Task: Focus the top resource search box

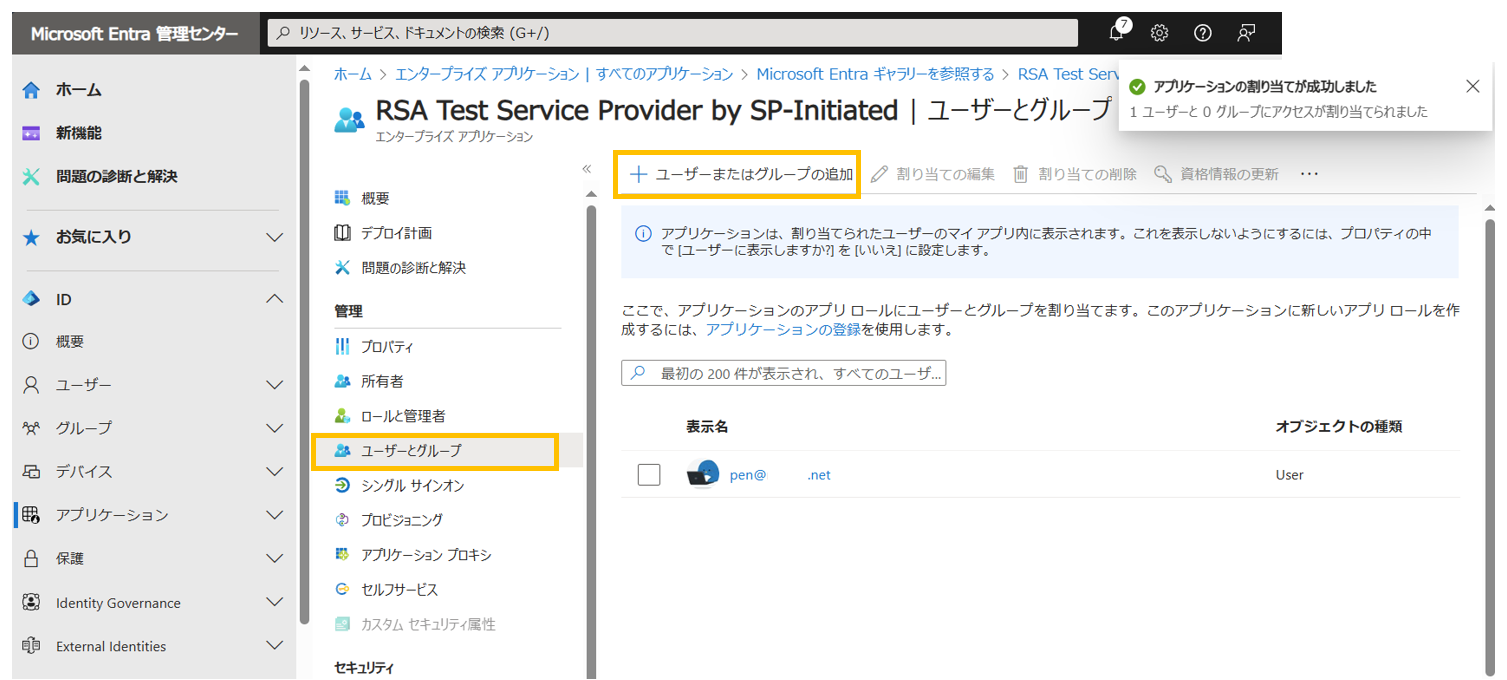Action: (x=673, y=33)
